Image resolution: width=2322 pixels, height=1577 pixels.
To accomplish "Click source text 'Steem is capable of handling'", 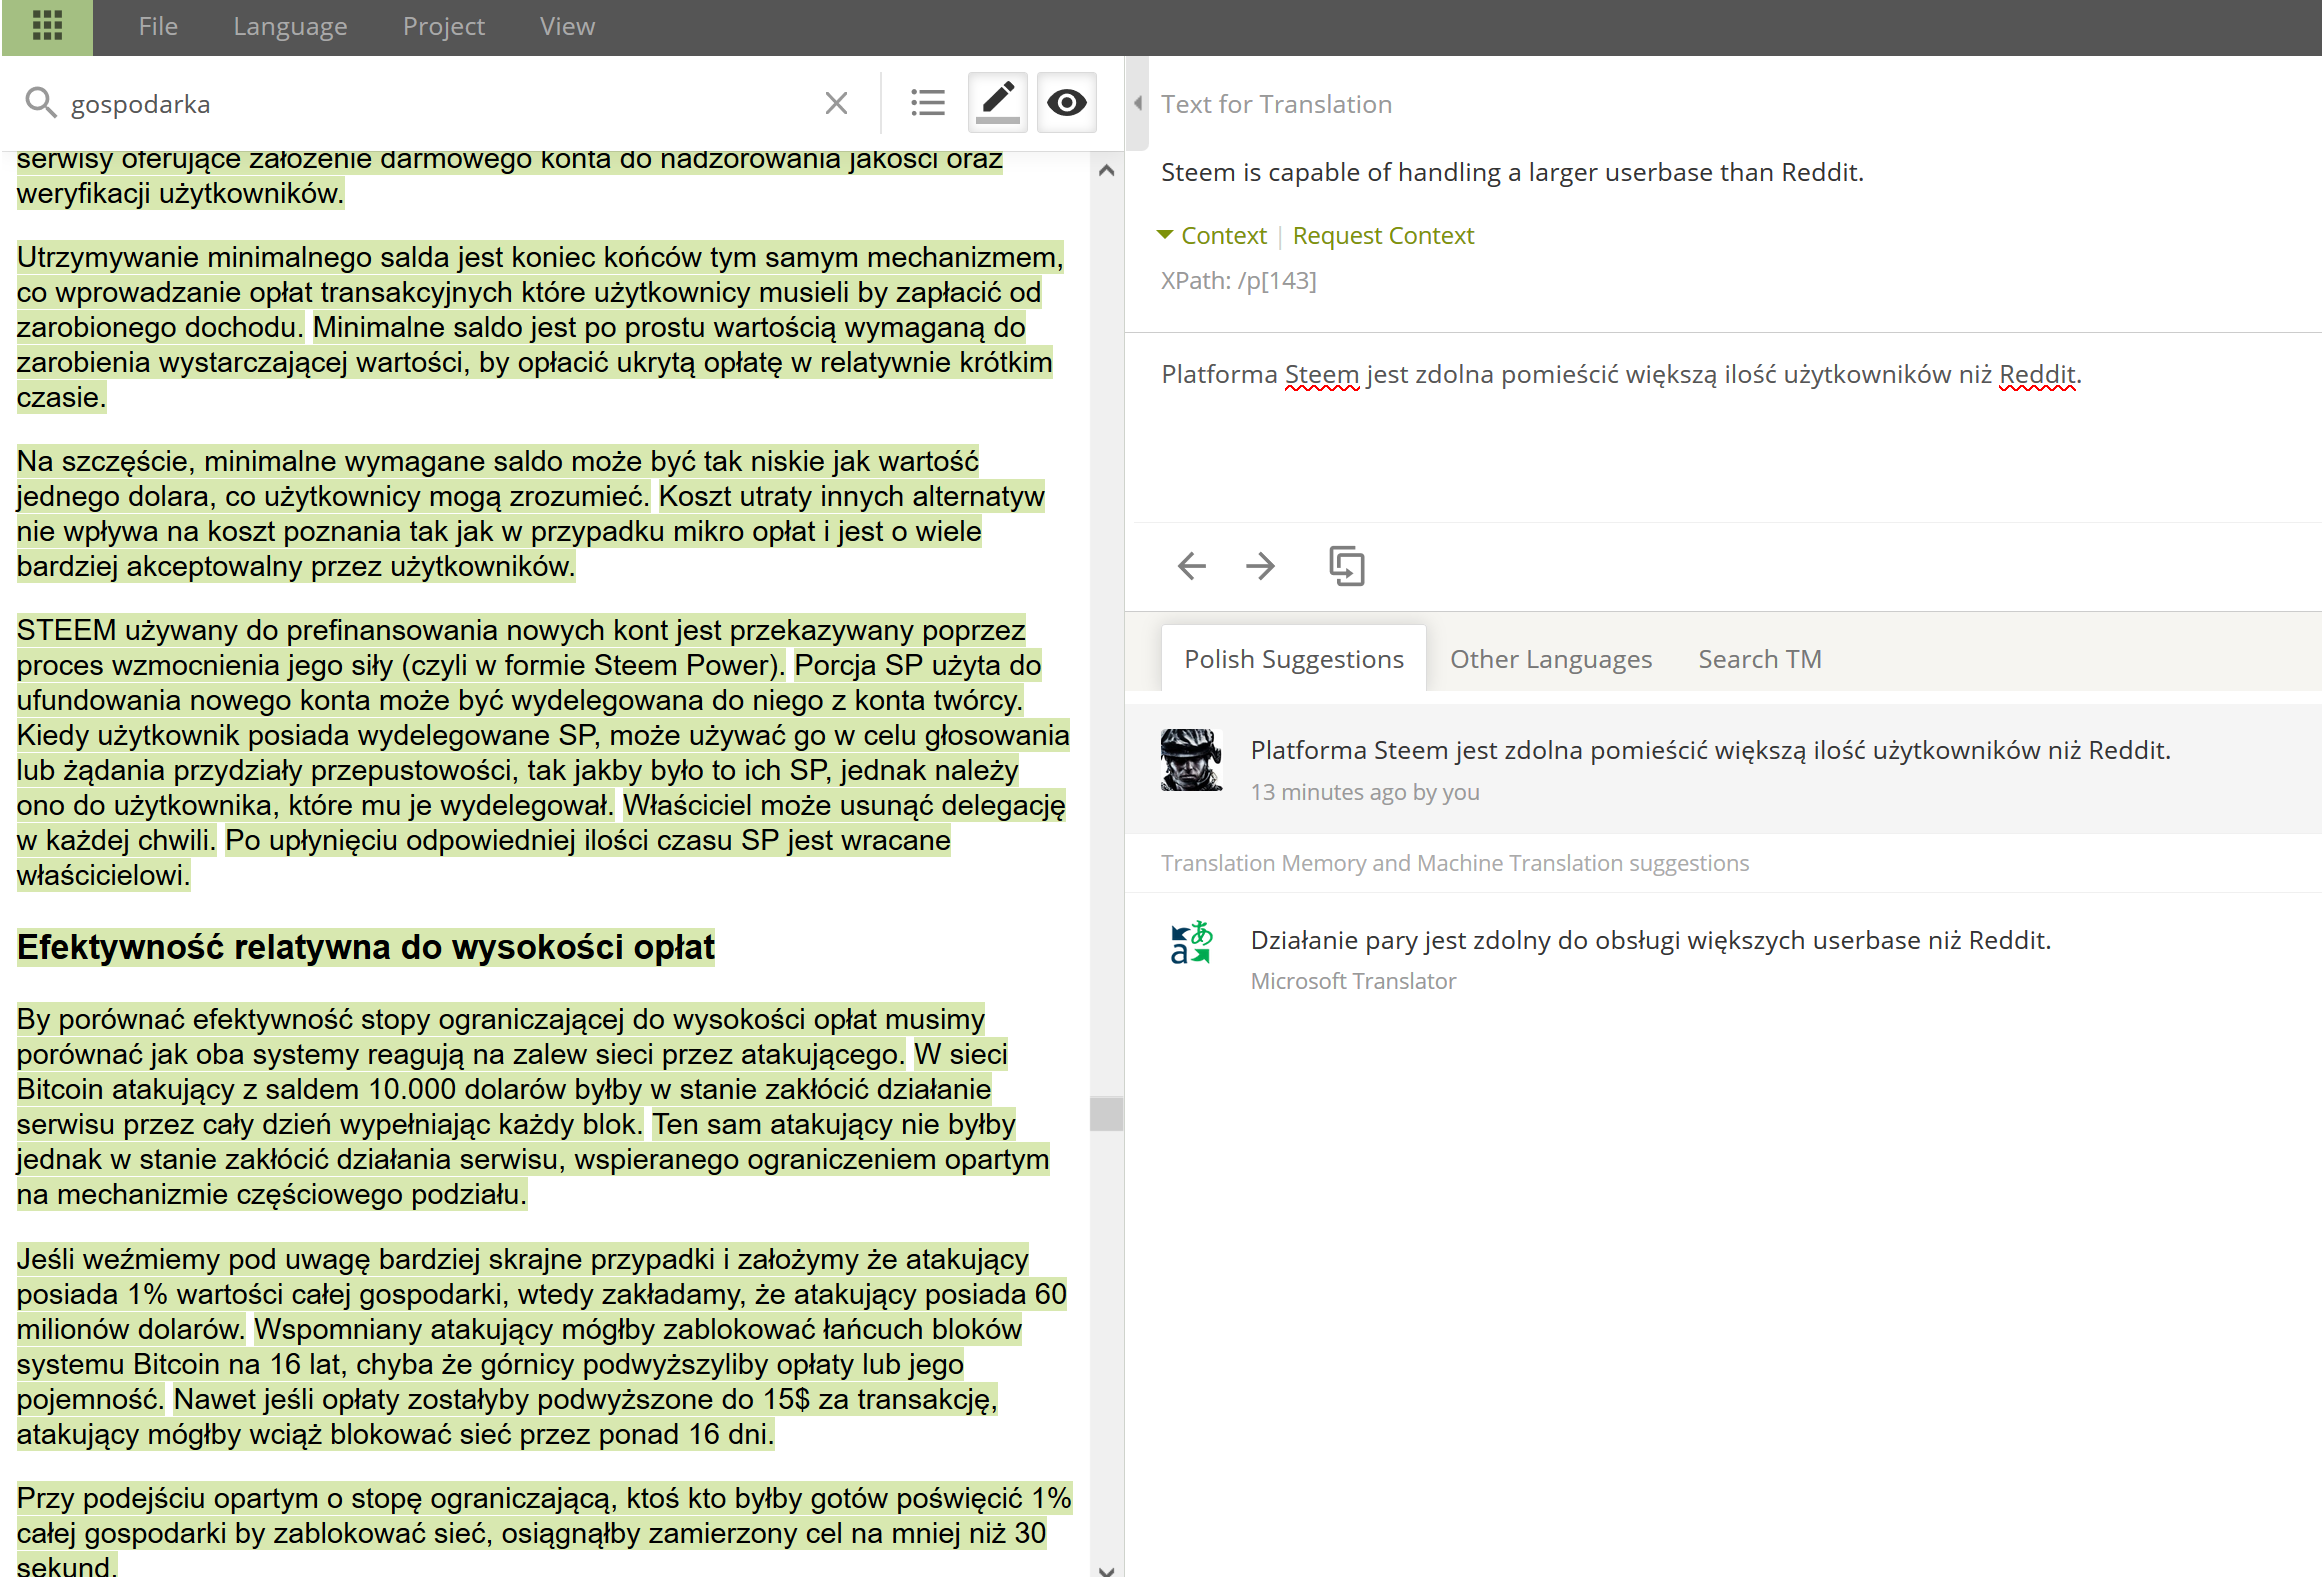I will point(1512,172).
